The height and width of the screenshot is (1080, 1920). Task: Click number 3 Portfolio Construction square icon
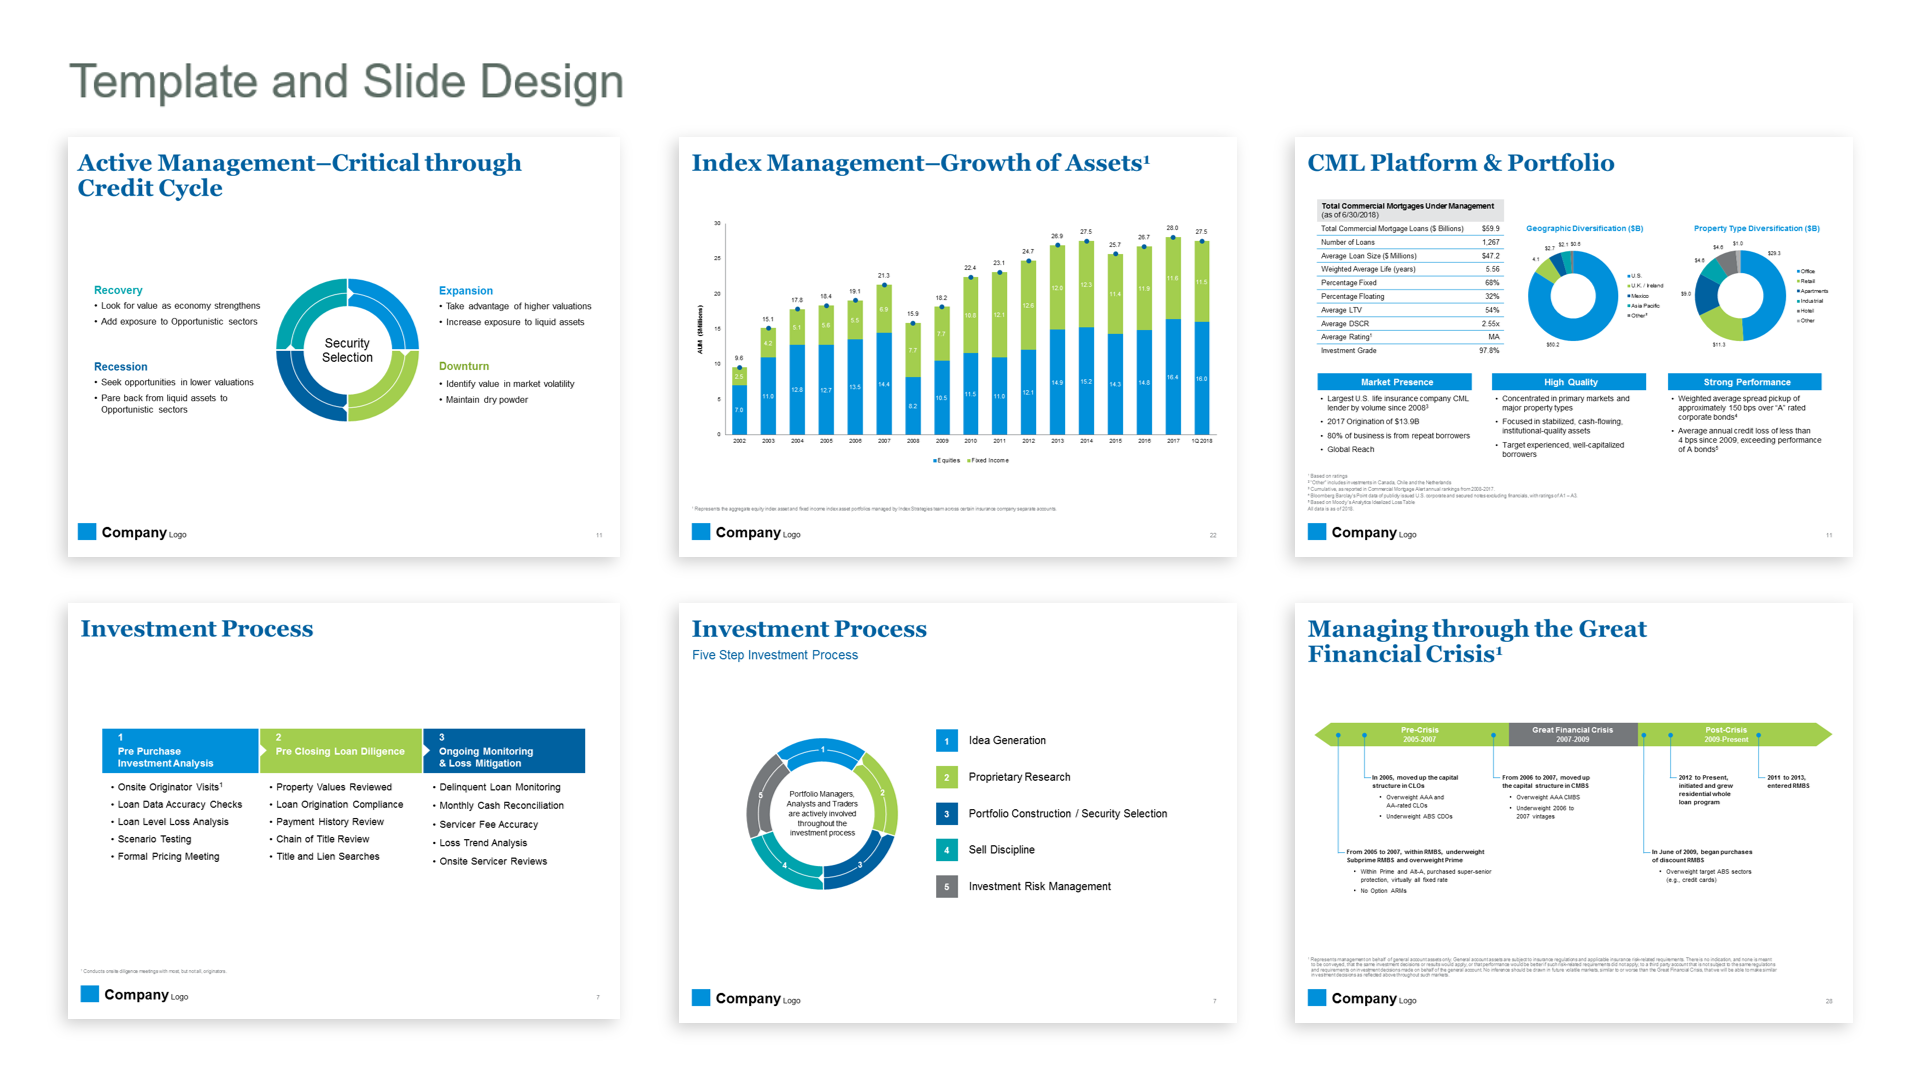point(946,814)
